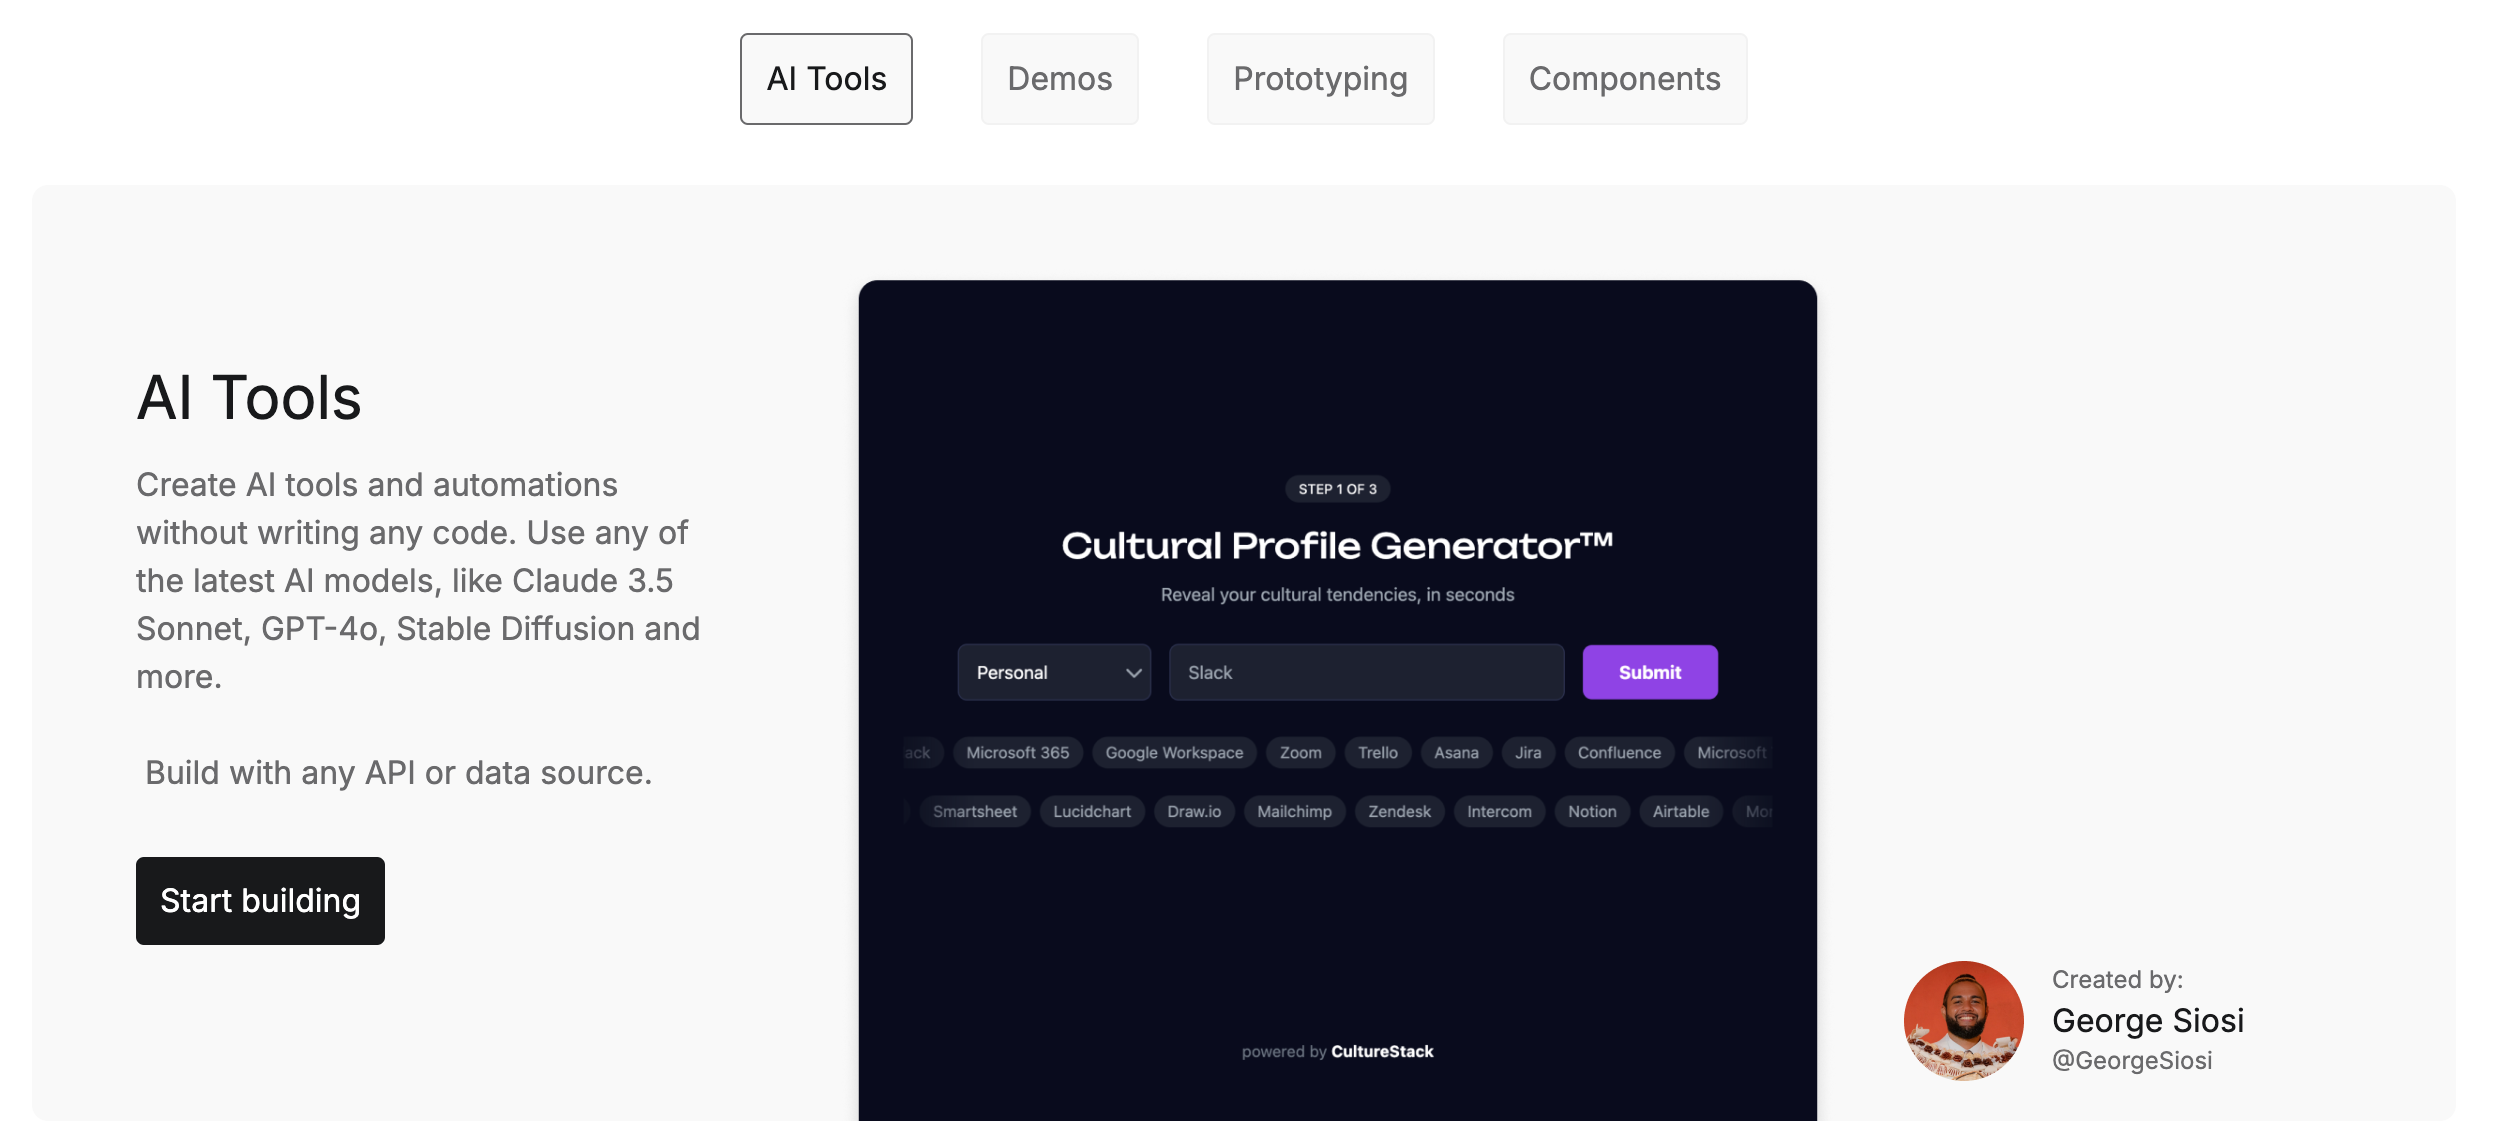Focus the Slack text input field

click(x=1366, y=672)
